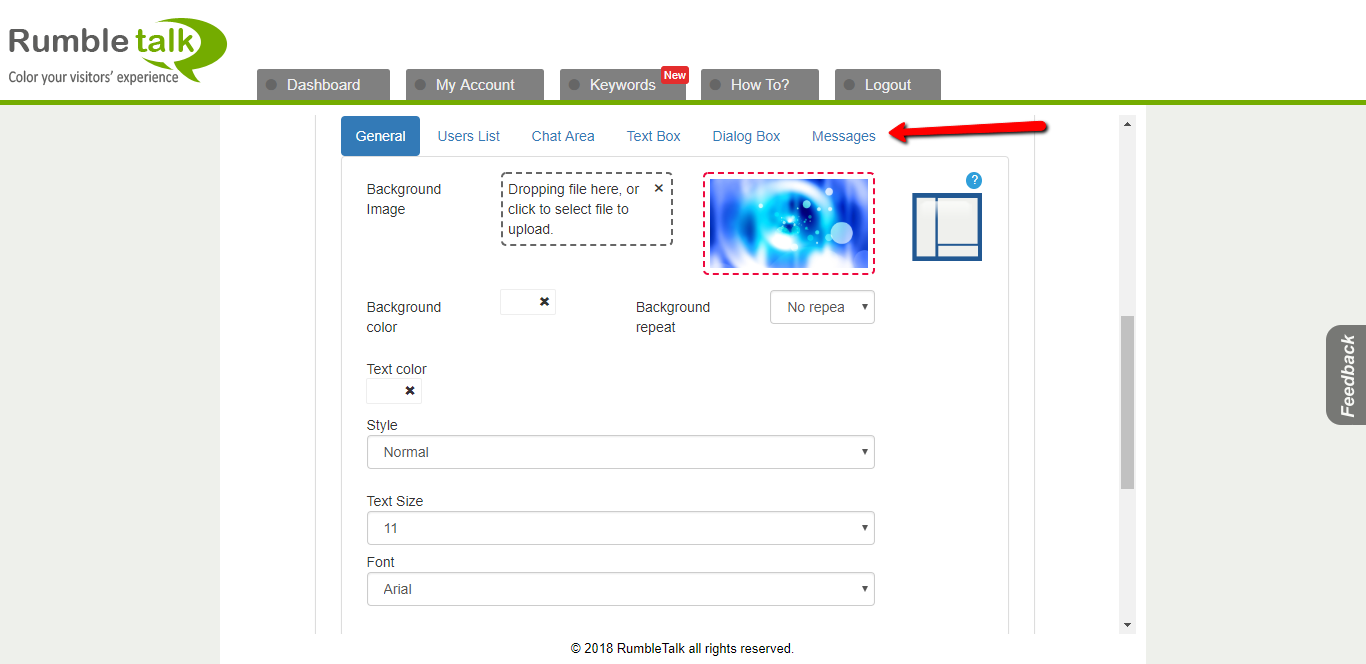The width and height of the screenshot is (1366, 664).
Task: Switch to the Chat Area tab
Action: click(x=563, y=136)
